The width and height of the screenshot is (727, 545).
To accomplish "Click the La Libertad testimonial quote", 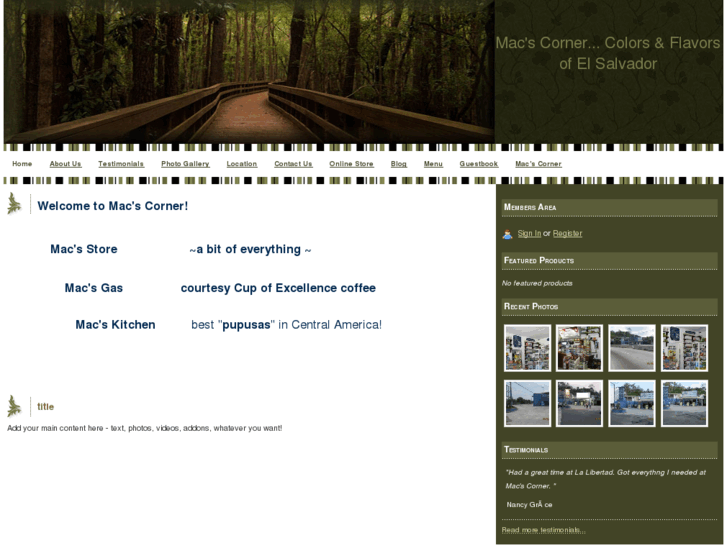I will click(606, 479).
